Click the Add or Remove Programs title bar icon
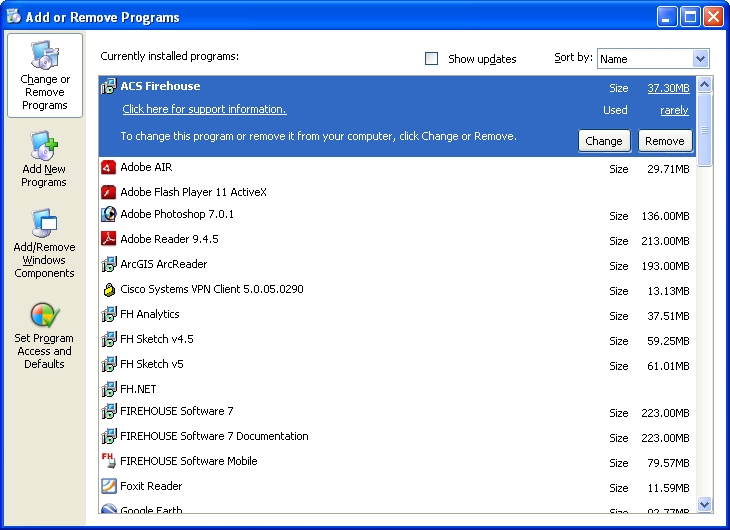Screen dimensions: 730x530 [14, 16]
